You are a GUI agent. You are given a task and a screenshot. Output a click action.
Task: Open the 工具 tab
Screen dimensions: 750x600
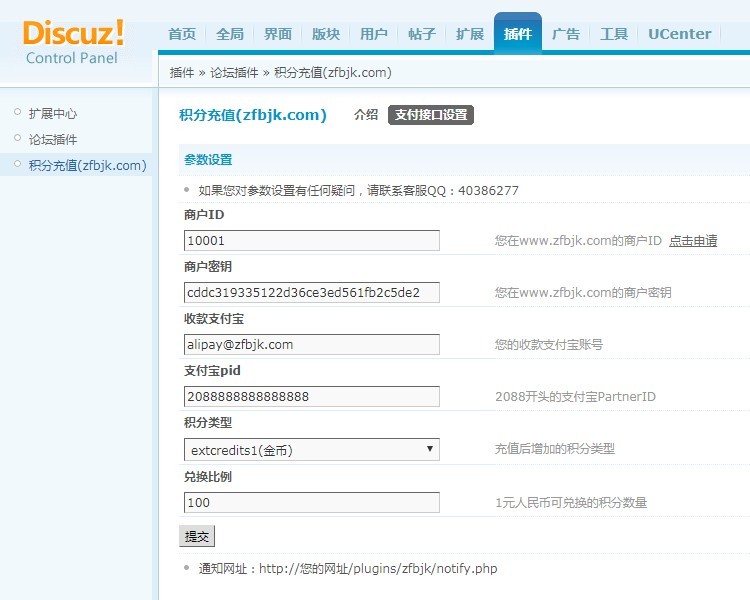(614, 34)
